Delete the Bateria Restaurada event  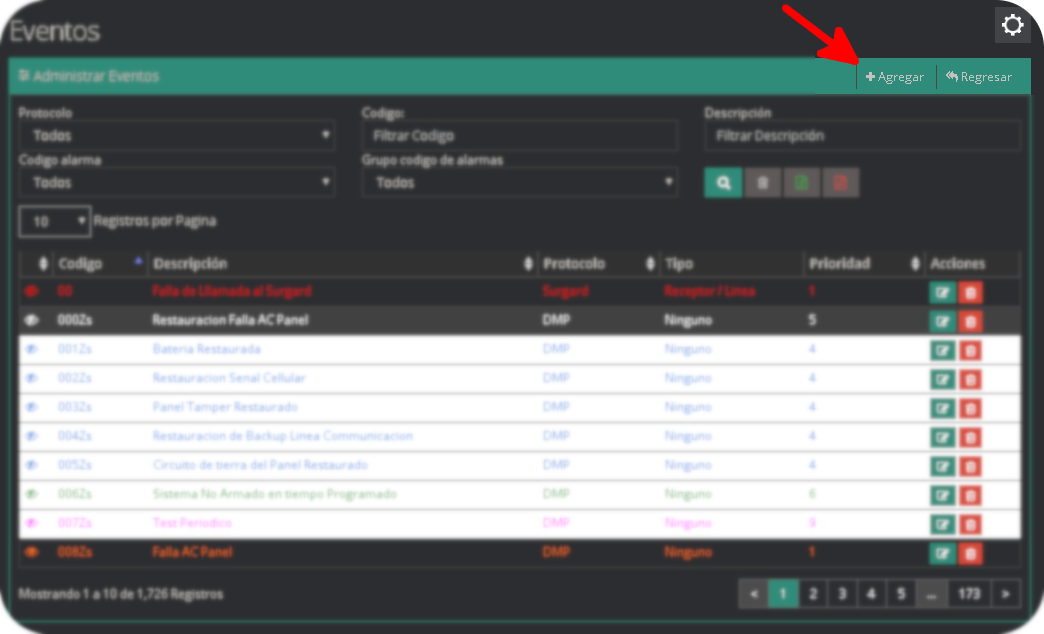pyautogui.click(x=970, y=350)
